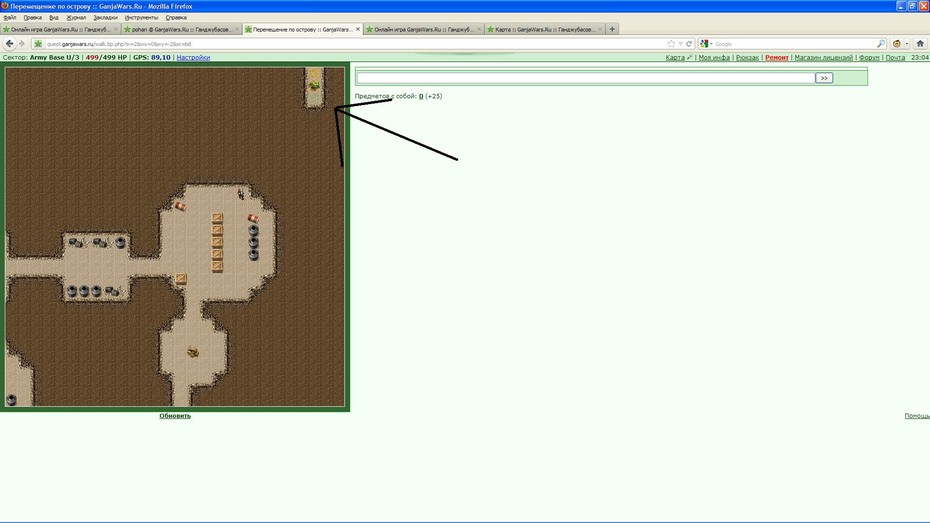Open the Инструменты menu
Image resolution: width=930 pixels, height=523 pixels.
[x=142, y=18]
